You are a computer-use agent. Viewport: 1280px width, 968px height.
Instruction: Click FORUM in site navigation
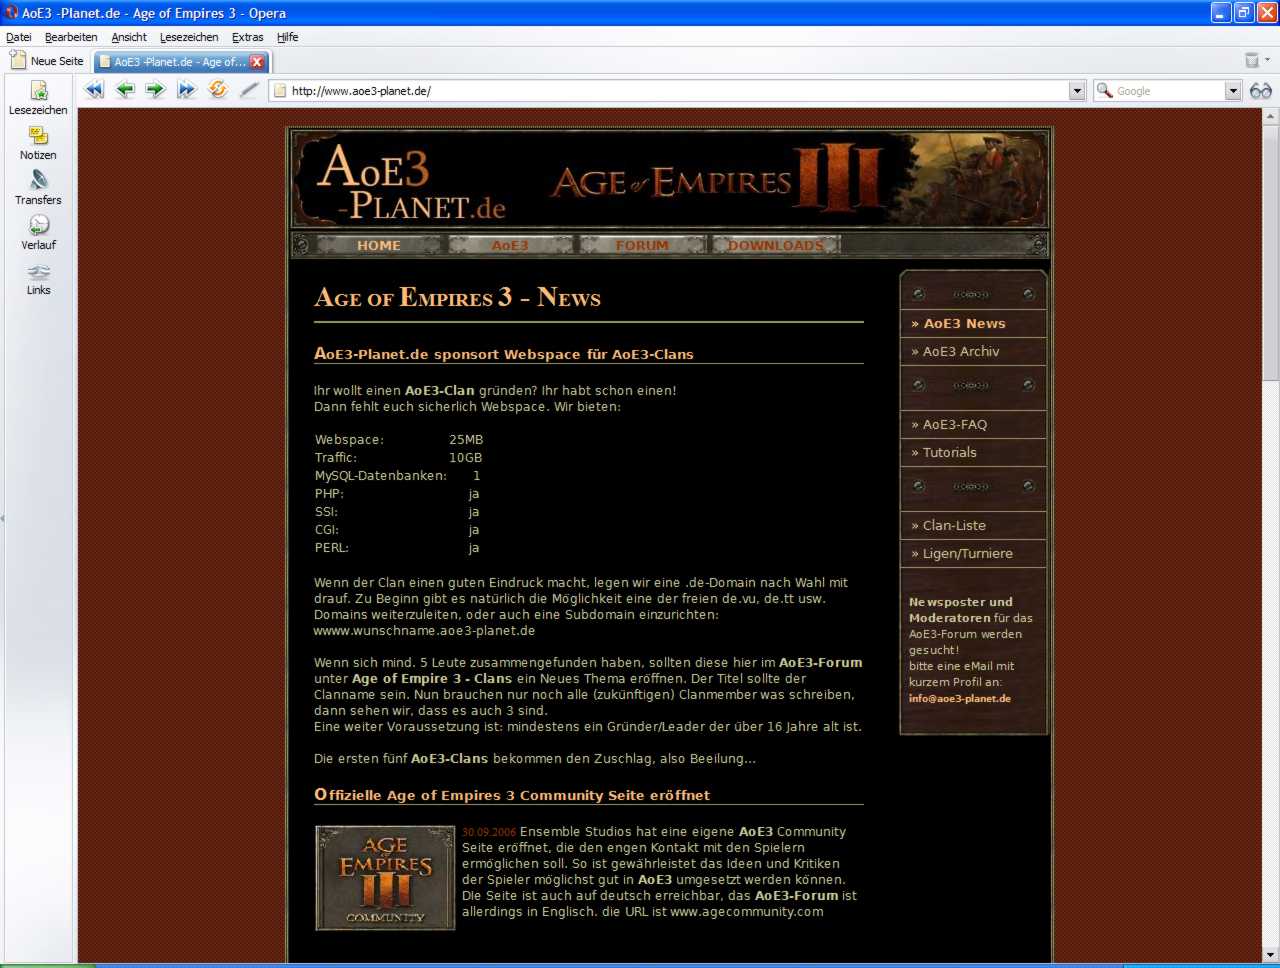(642, 245)
